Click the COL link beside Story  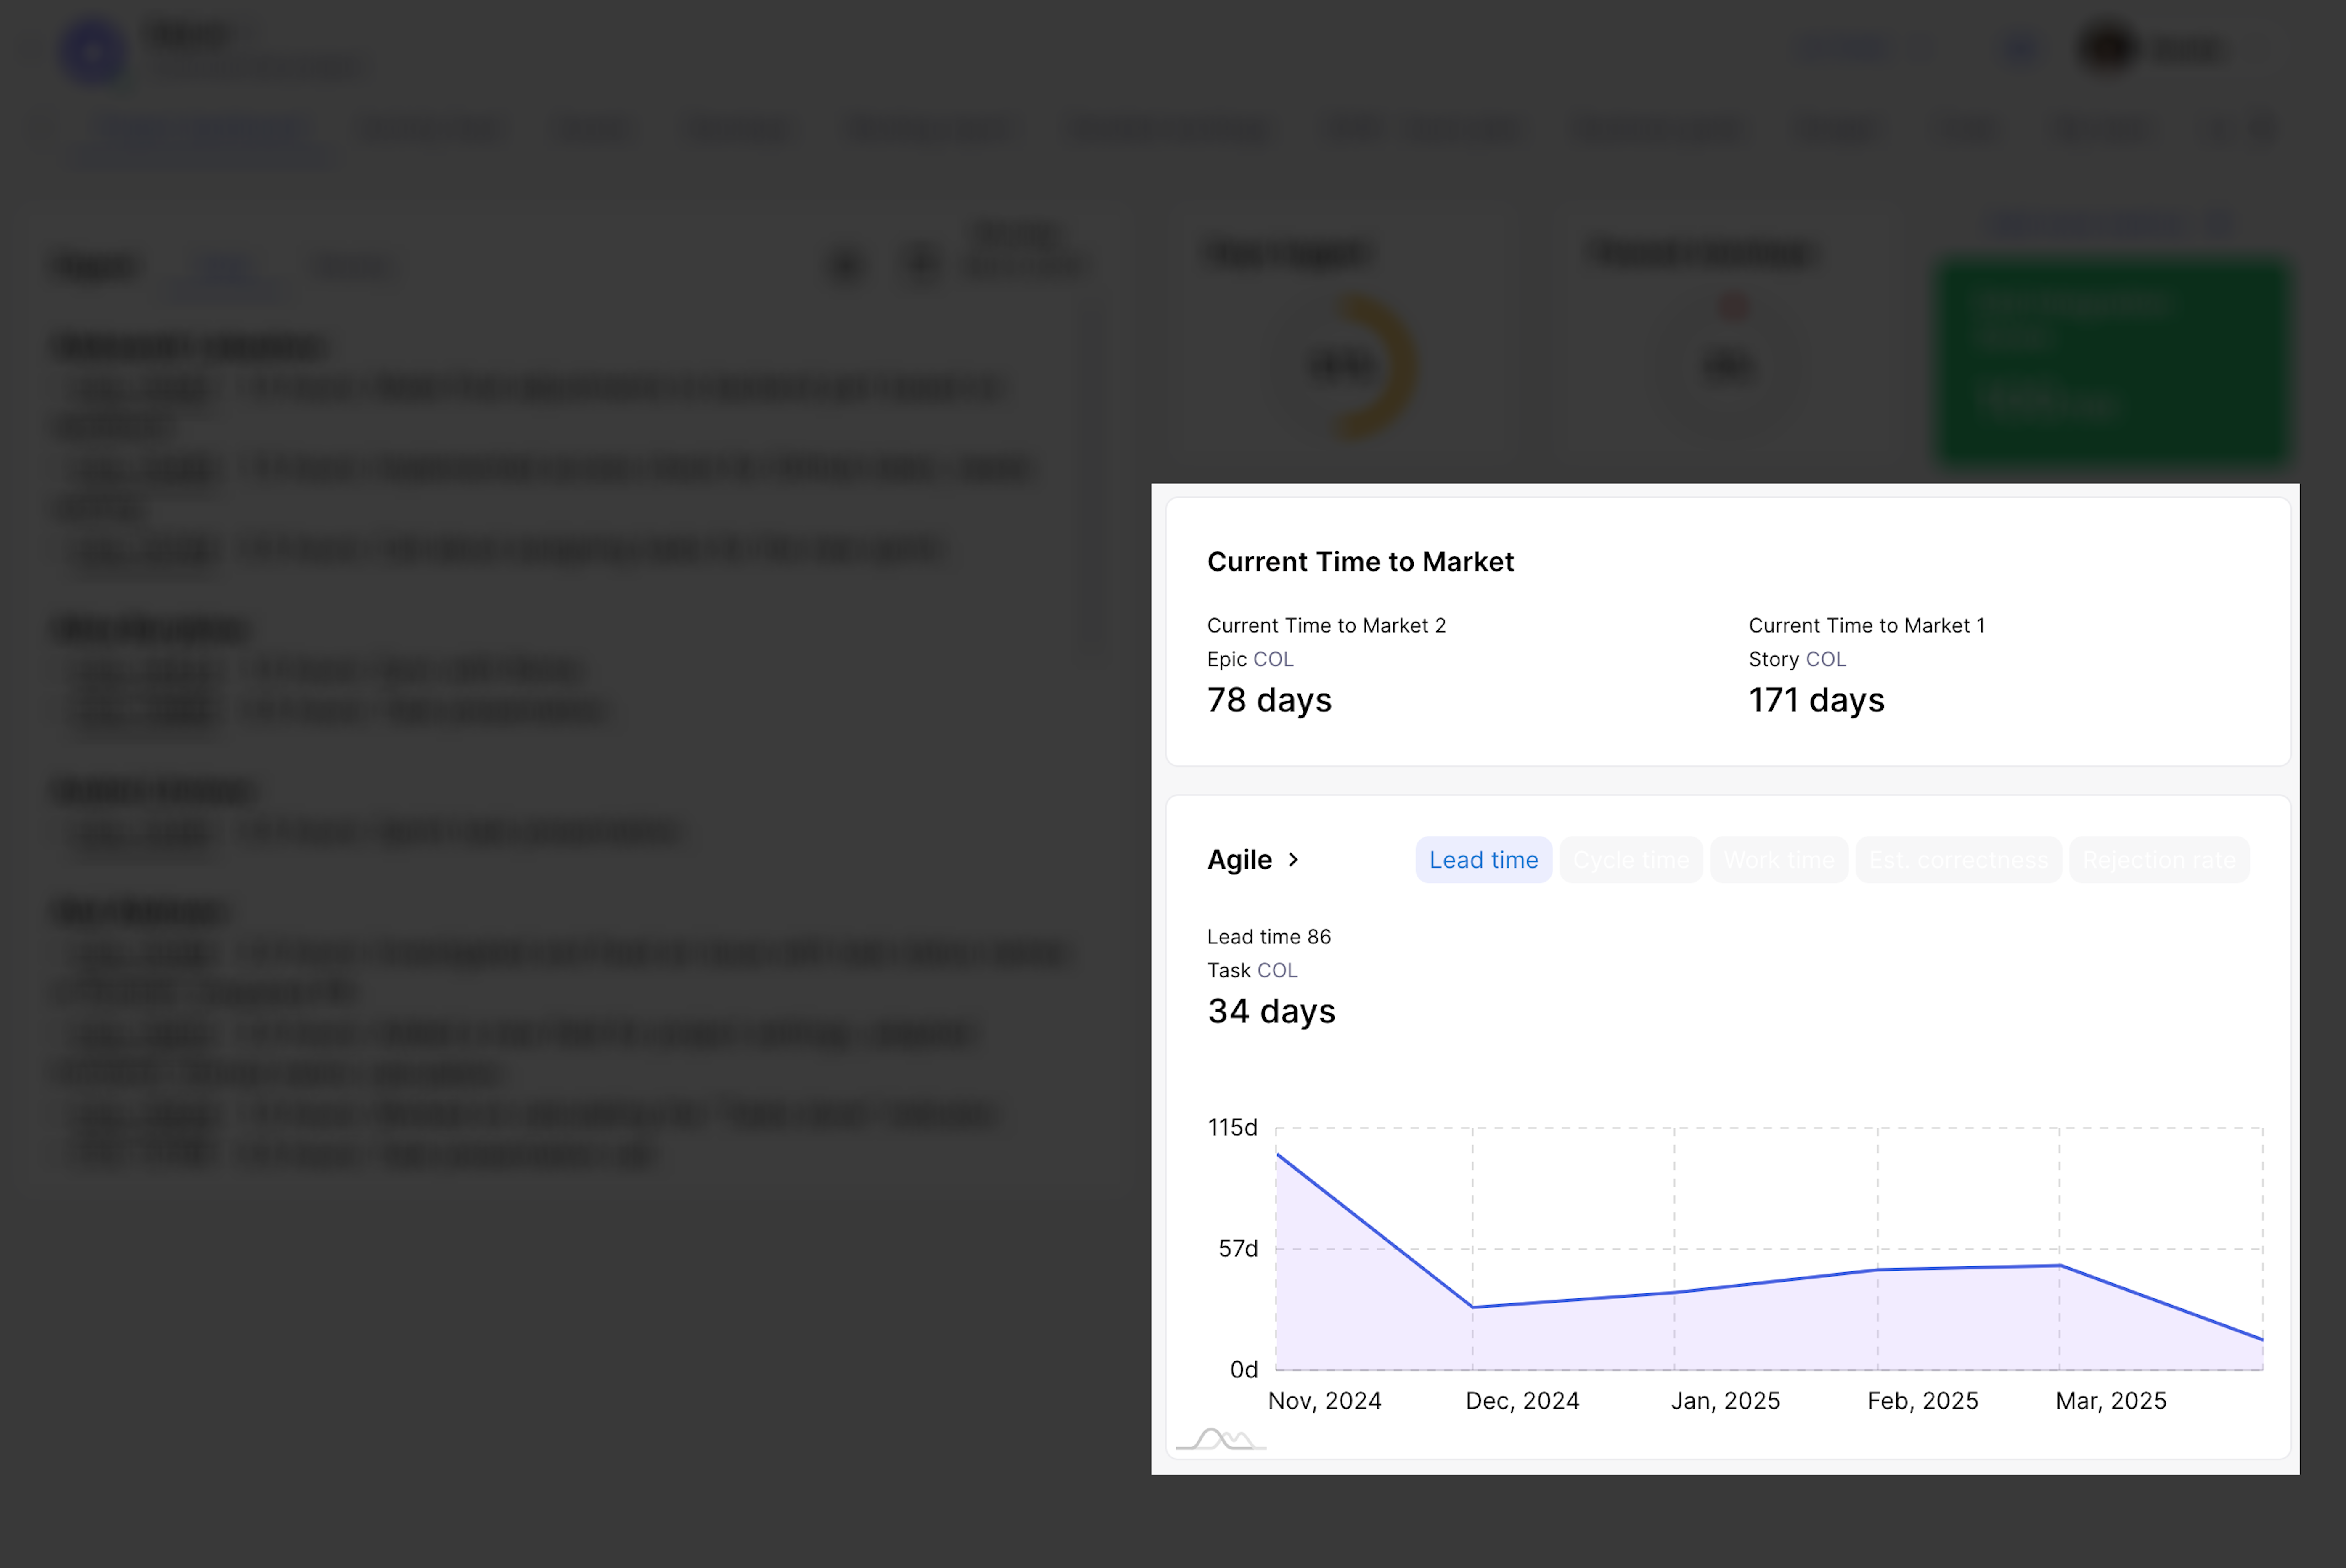pyautogui.click(x=1826, y=659)
